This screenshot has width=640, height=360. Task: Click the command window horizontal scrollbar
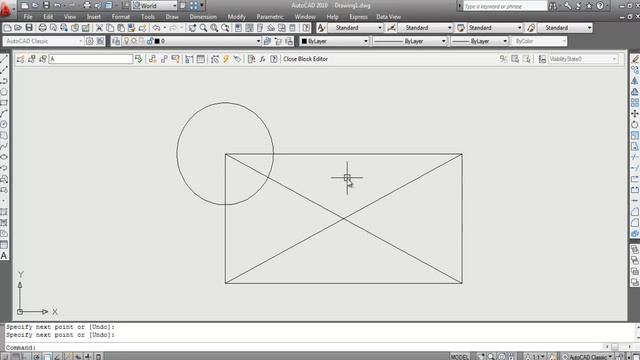tap(618, 347)
